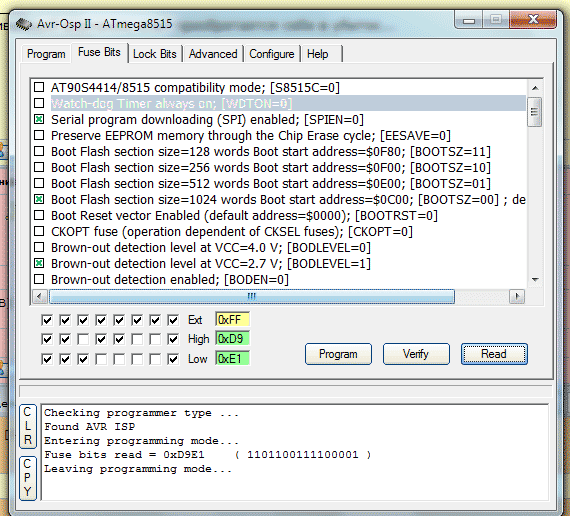Click the horizontal scroll right arrow
This screenshot has height=516, width=570.
coord(517,296)
